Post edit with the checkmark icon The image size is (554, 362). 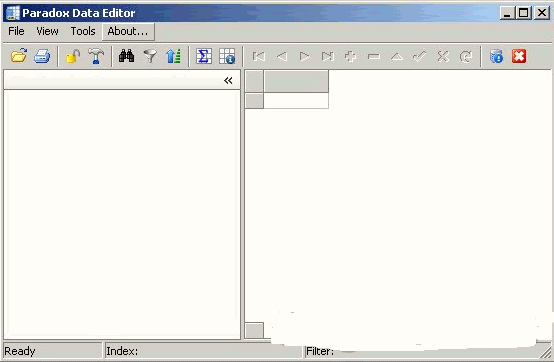tap(420, 56)
